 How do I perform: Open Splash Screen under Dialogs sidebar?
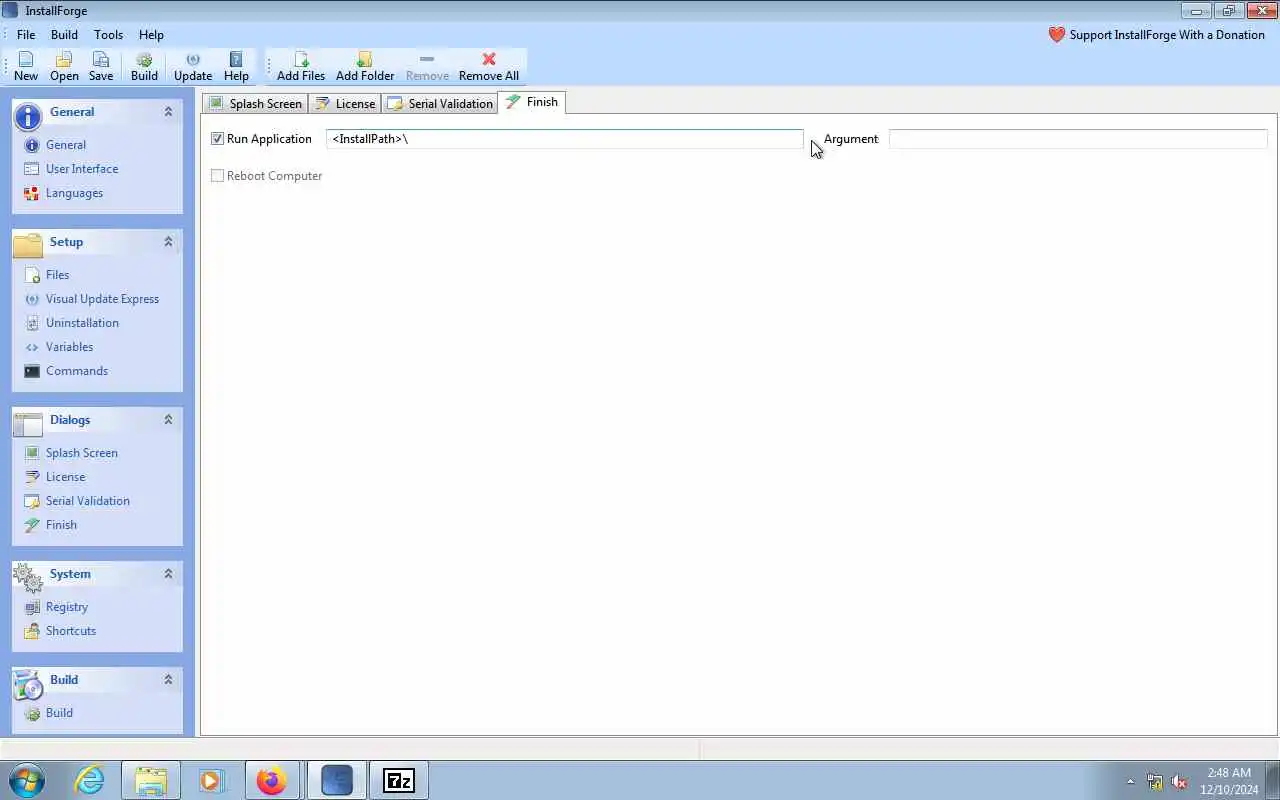81,453
